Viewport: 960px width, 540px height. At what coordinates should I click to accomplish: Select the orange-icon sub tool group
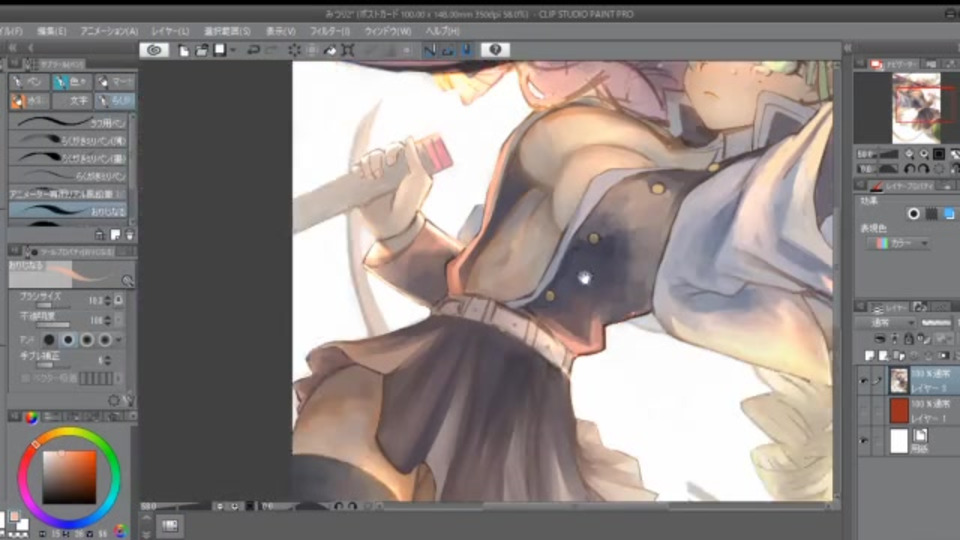[x=28, y=100]
